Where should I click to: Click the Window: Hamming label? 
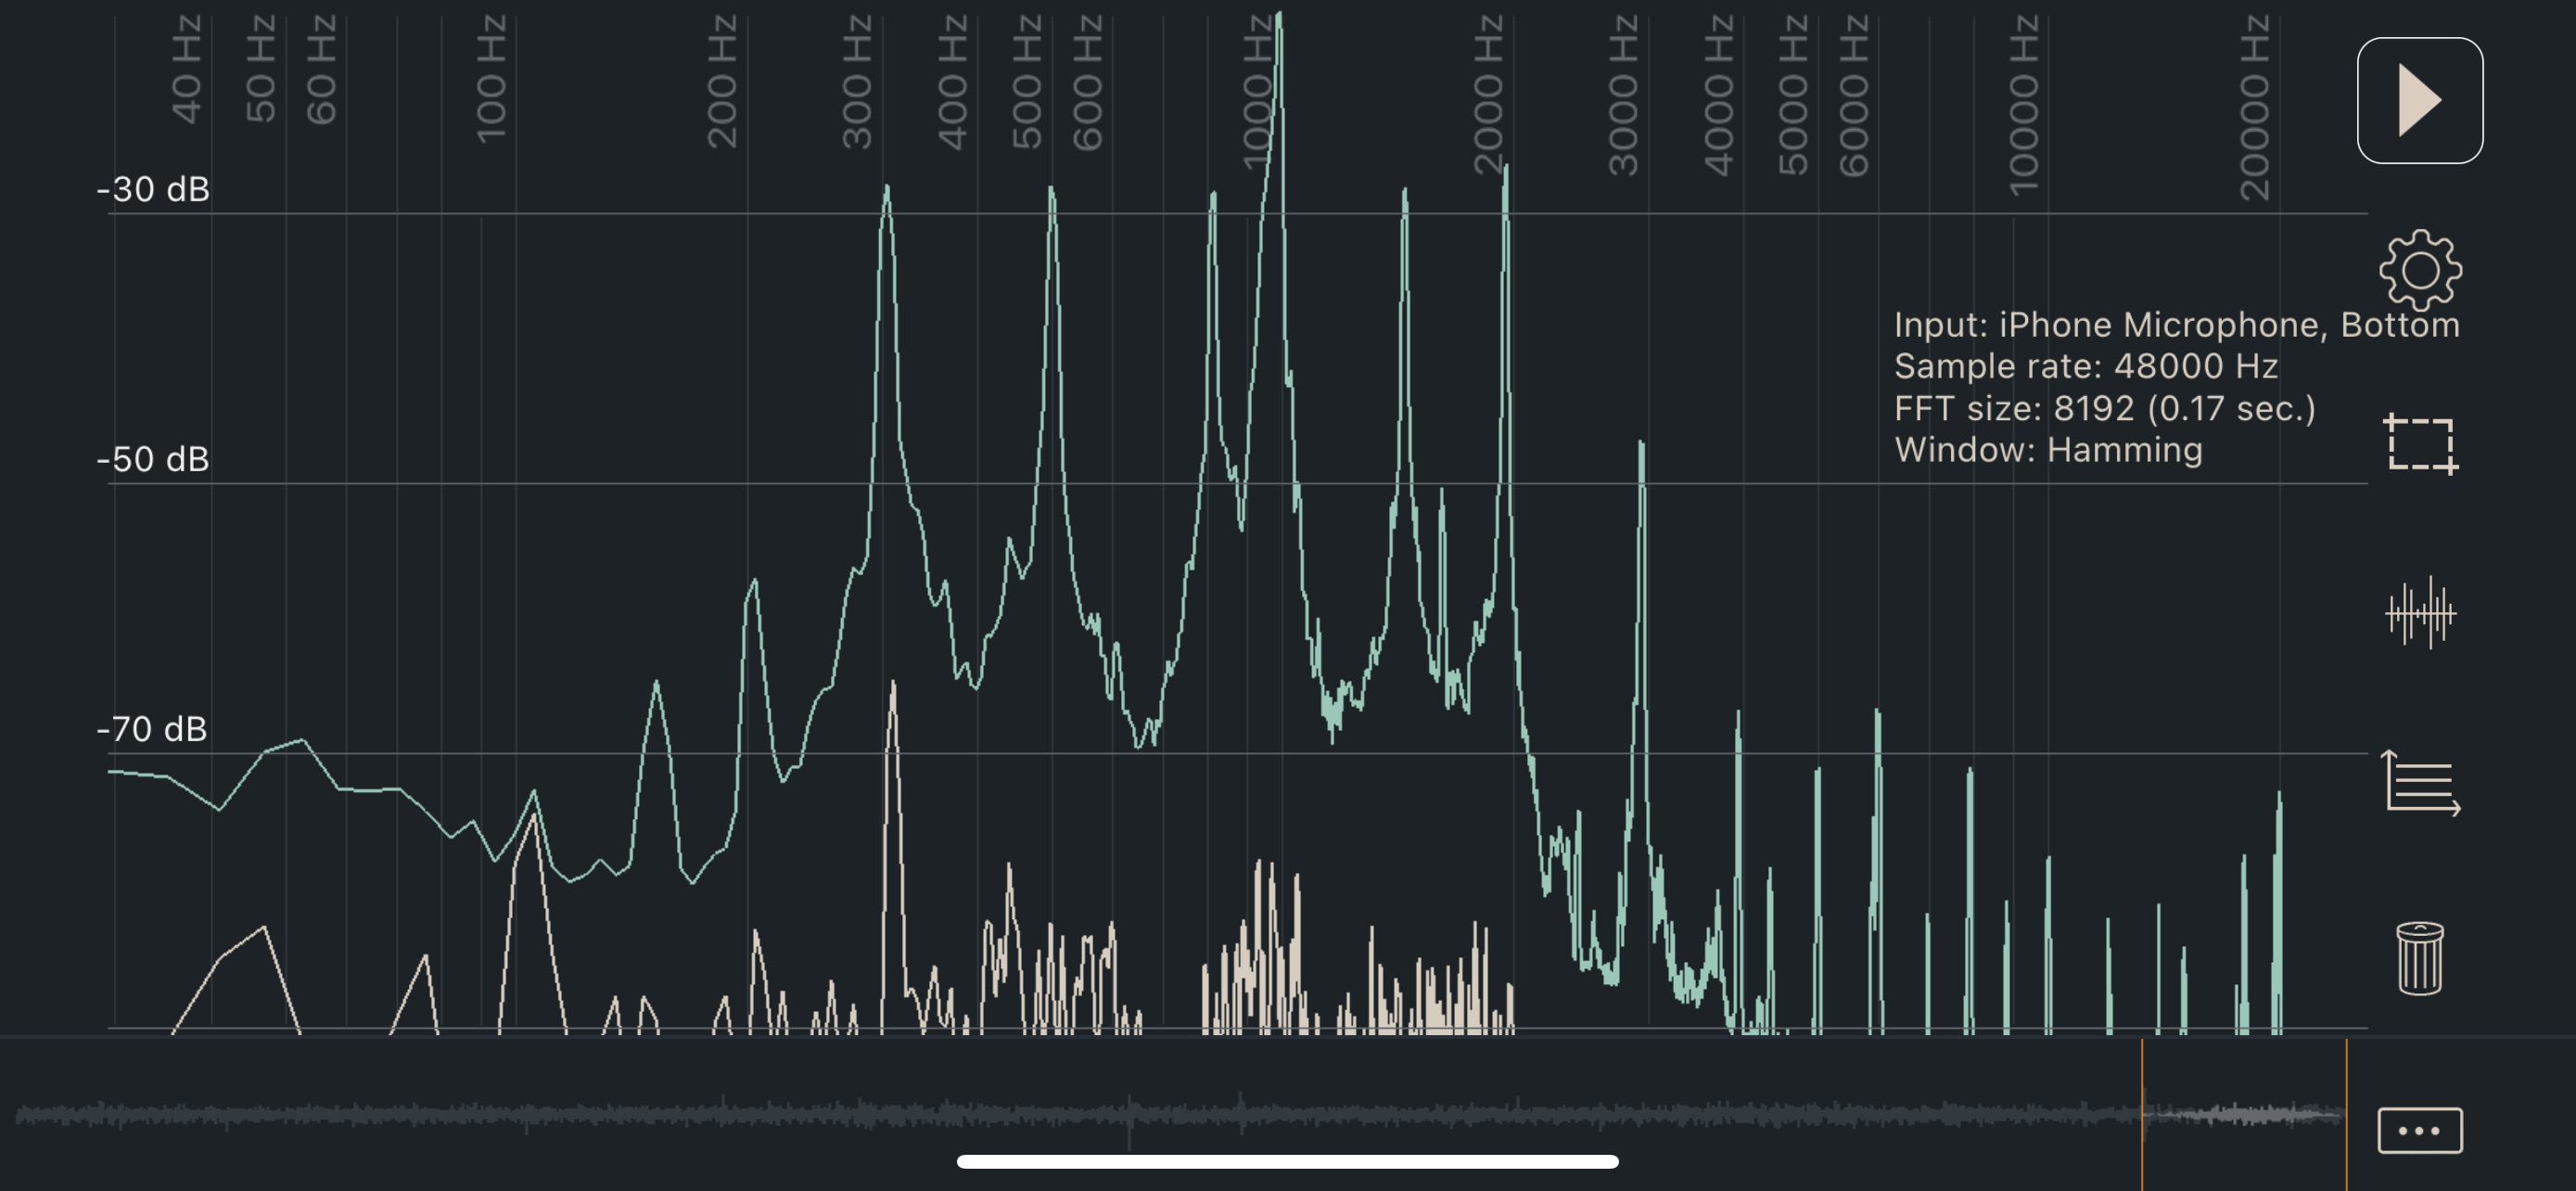(x=2047, y=450)
